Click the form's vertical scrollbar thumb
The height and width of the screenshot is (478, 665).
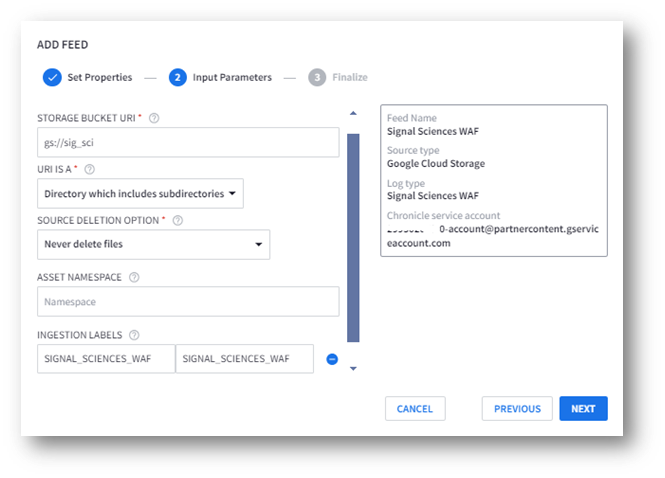353,238
